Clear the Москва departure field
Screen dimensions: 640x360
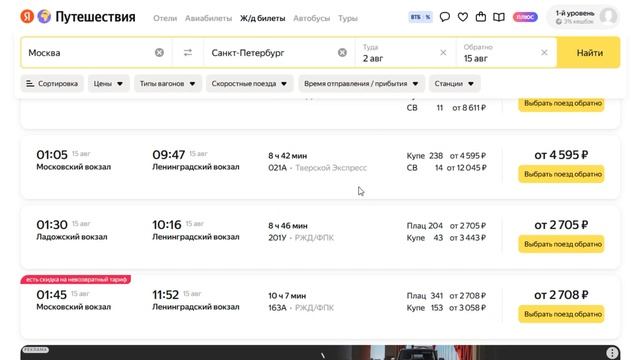[x=159, y=53]
